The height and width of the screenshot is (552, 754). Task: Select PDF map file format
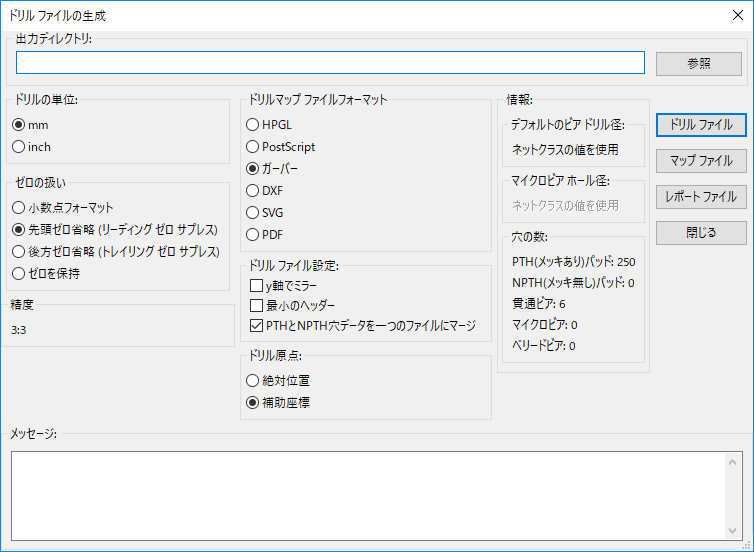coord(253,234)
